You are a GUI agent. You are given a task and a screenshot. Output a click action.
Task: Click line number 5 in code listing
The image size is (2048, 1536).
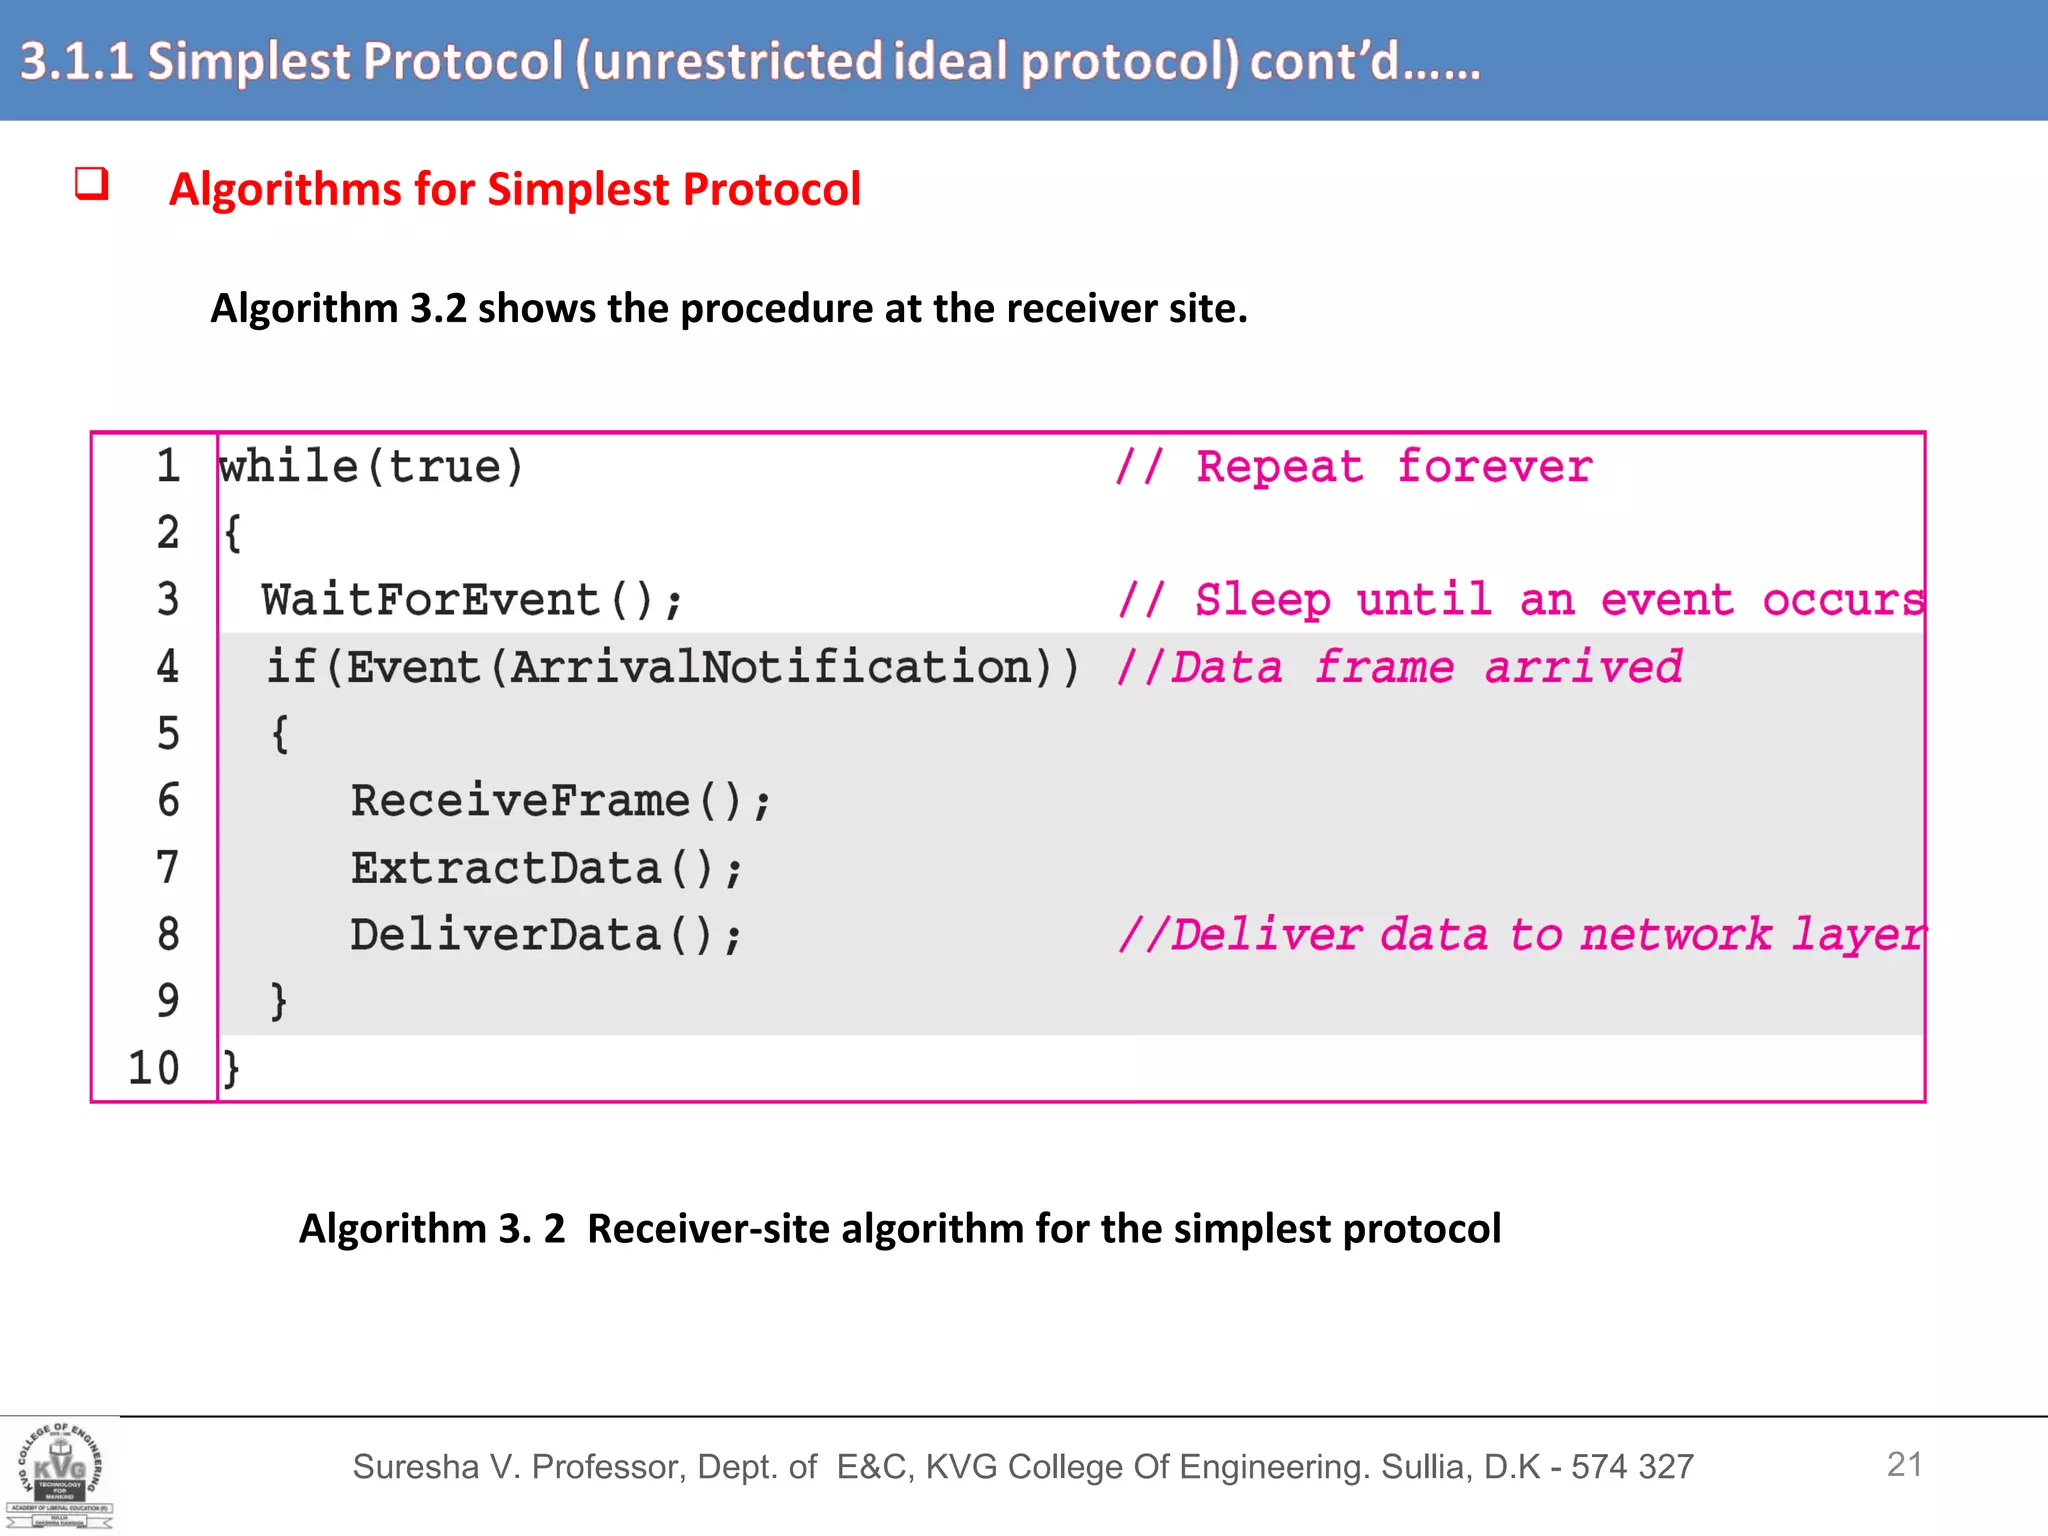[168, 734]
